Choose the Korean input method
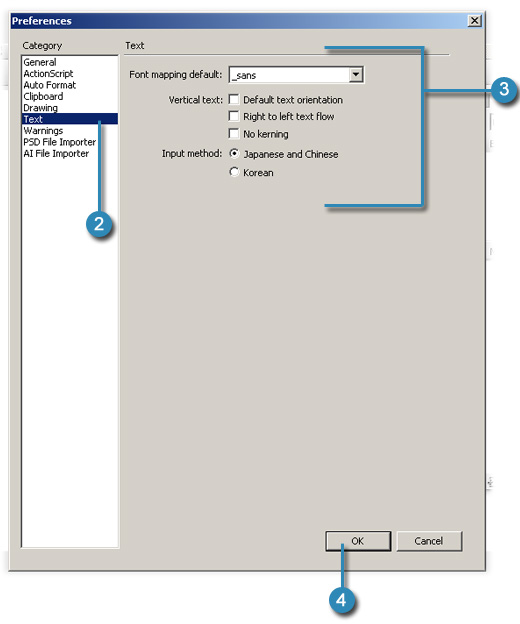This screenshot has height=624, width=520. [x=234, y=172]
